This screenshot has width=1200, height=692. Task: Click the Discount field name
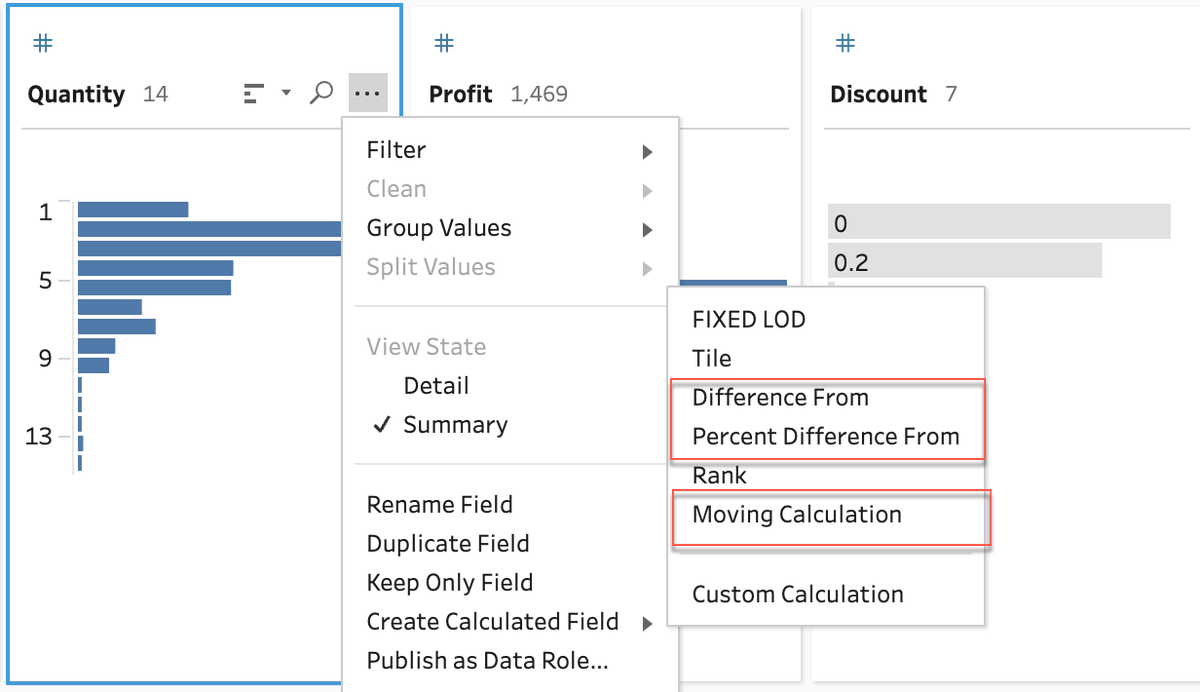[x=879, y=94]
